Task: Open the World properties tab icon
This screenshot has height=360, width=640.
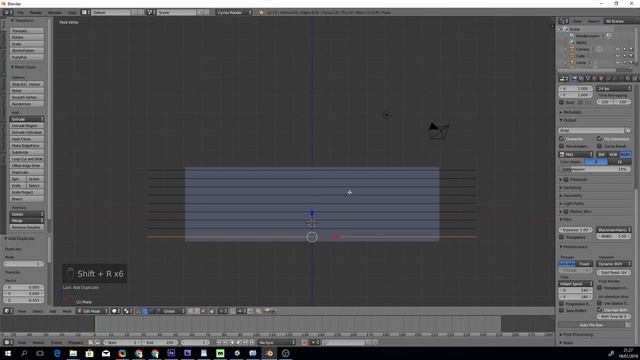Action: point(594,78)
